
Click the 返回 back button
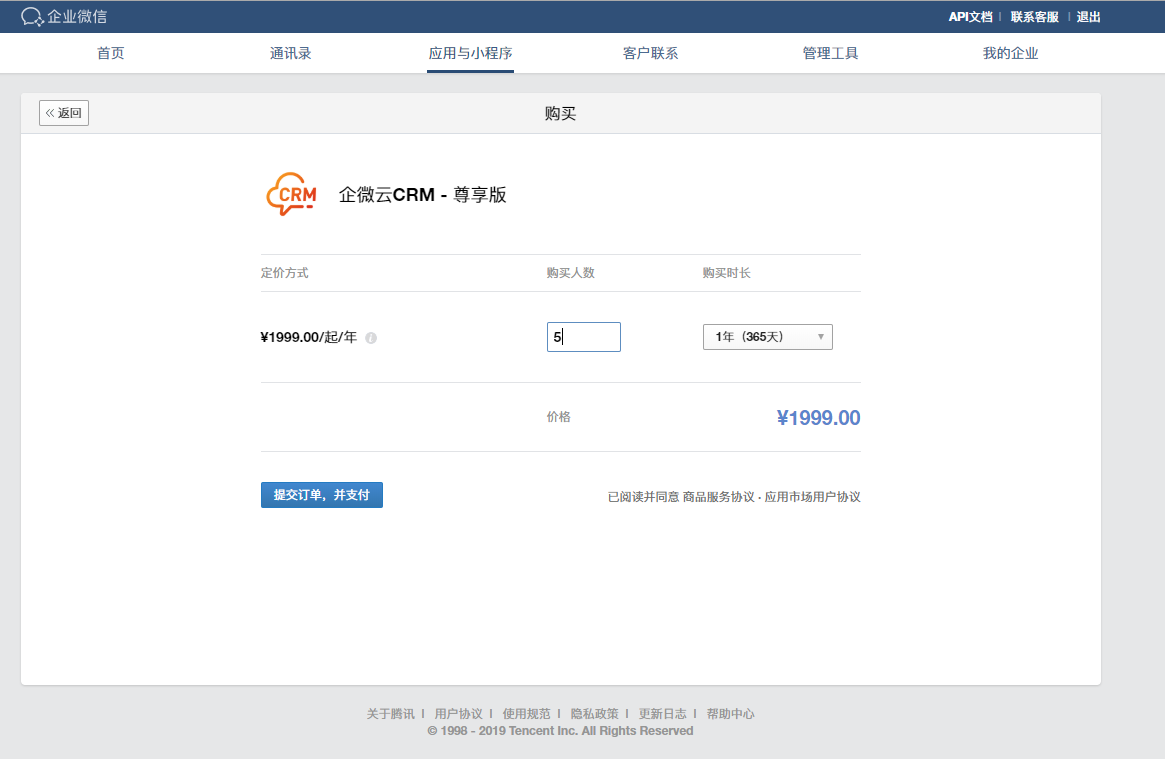(x=64, y=113)
